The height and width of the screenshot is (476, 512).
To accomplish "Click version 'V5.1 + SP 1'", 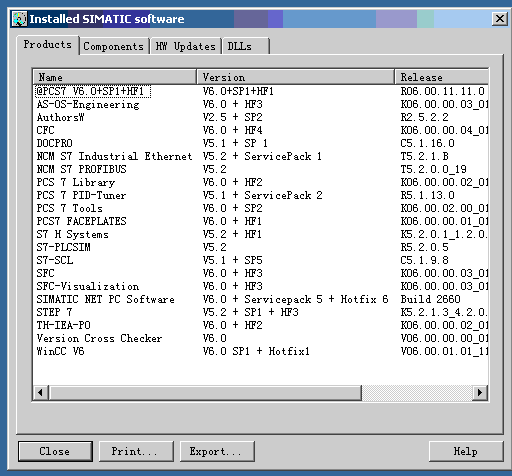I will [235, 143].
